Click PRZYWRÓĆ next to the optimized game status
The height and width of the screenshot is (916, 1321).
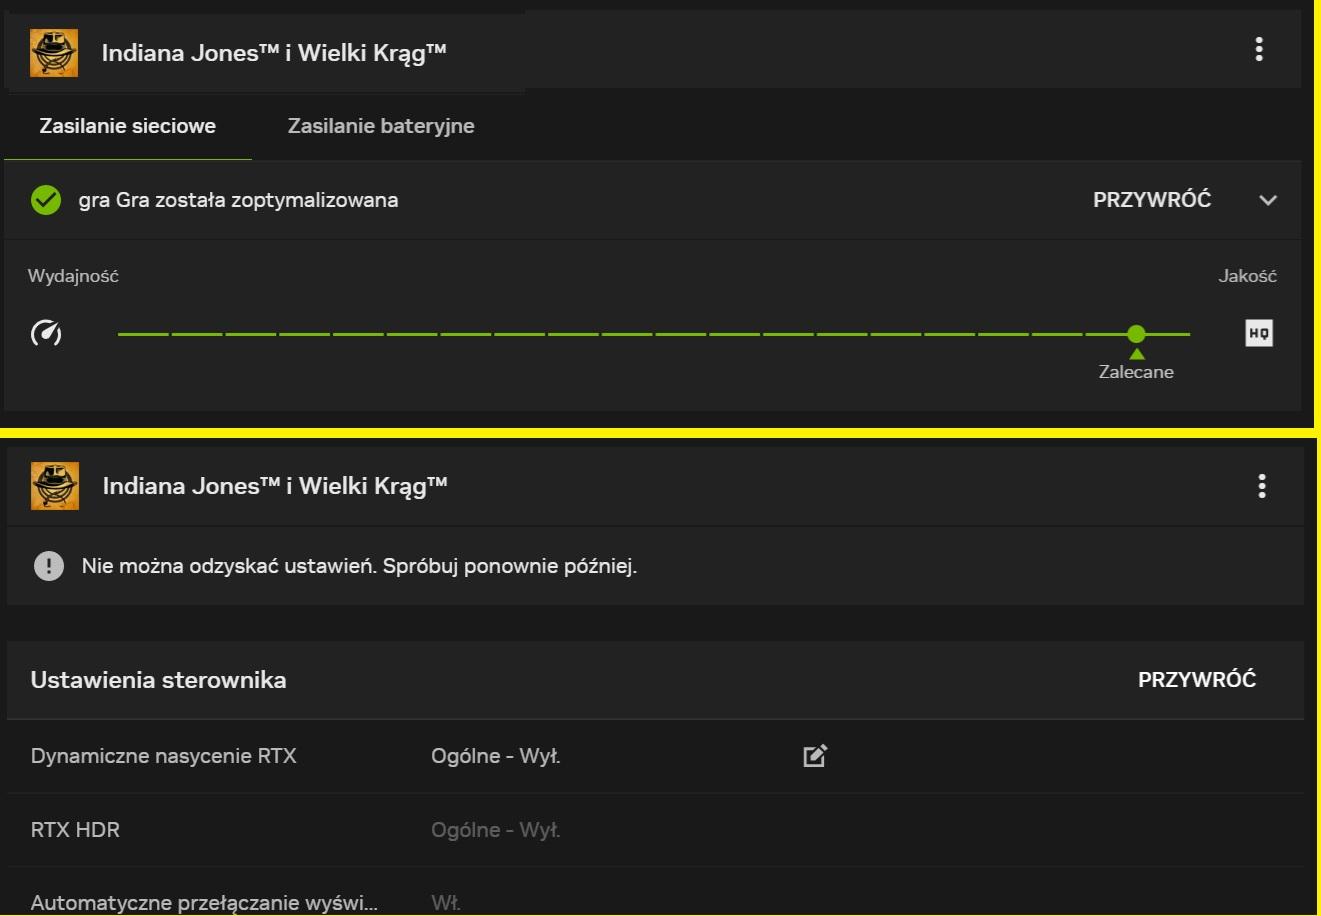[x=1152, y=200]
